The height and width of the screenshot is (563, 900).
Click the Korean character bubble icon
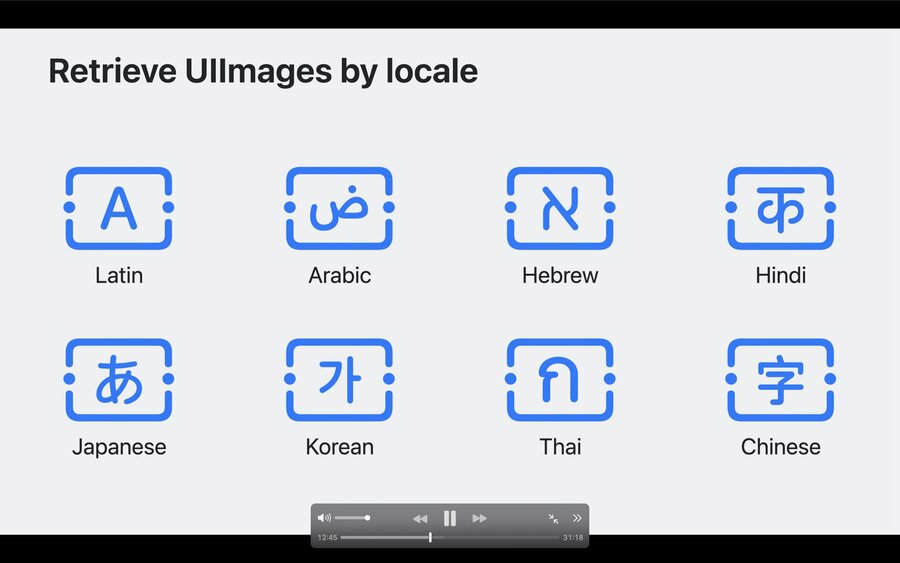point(339,379)
